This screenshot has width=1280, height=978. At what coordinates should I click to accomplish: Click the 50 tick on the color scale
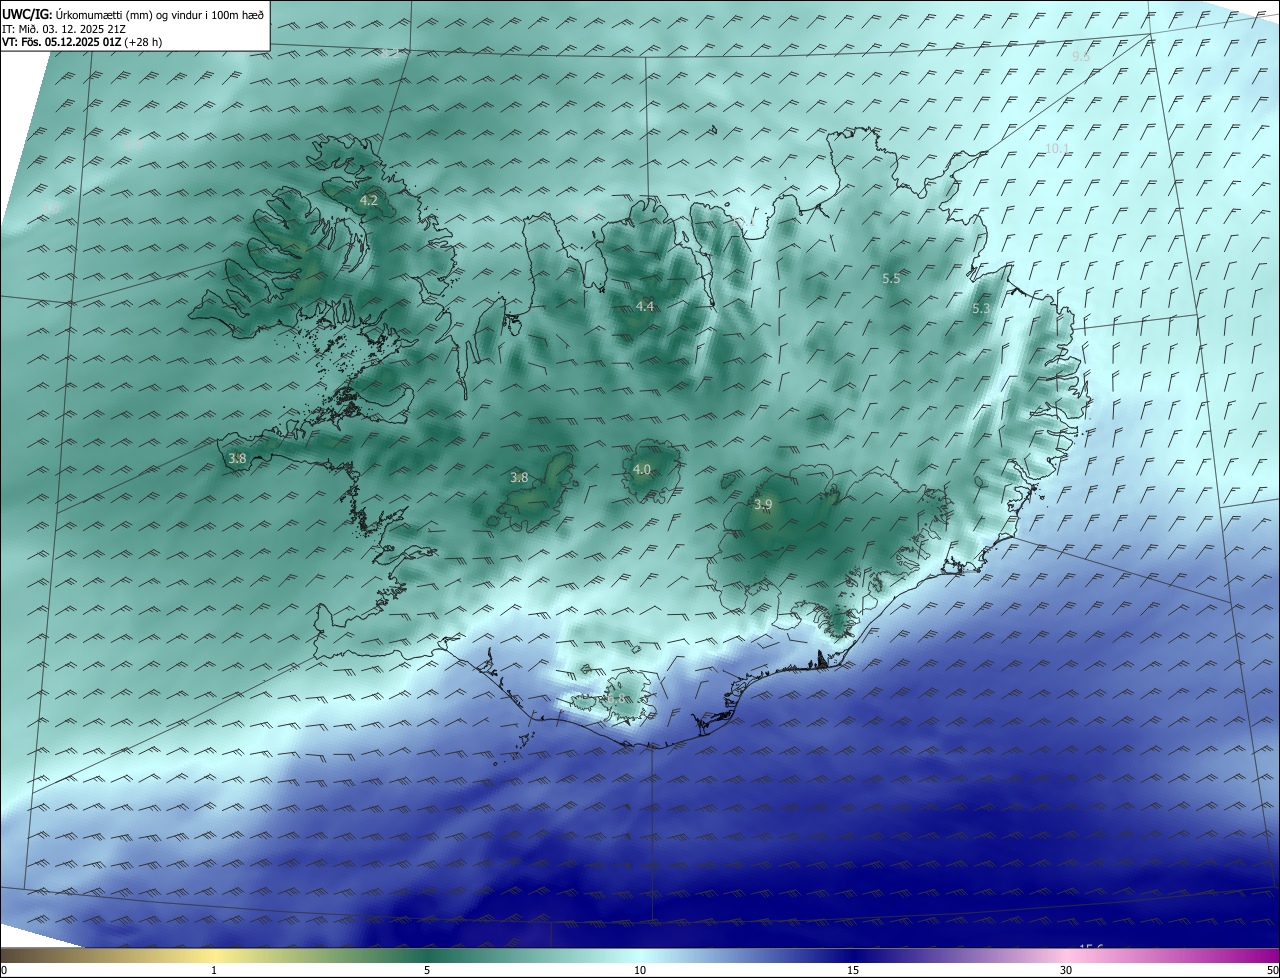pos(1272,970)
